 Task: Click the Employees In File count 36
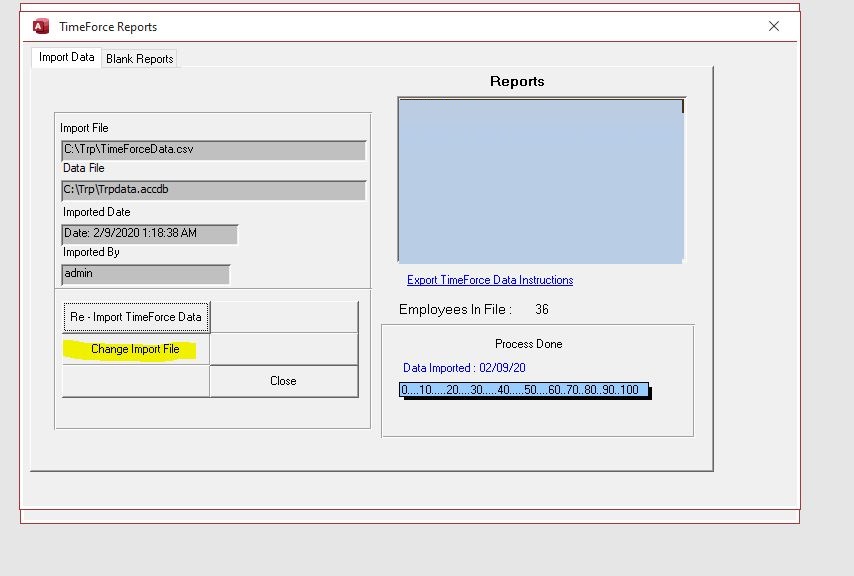coord(542,310)
